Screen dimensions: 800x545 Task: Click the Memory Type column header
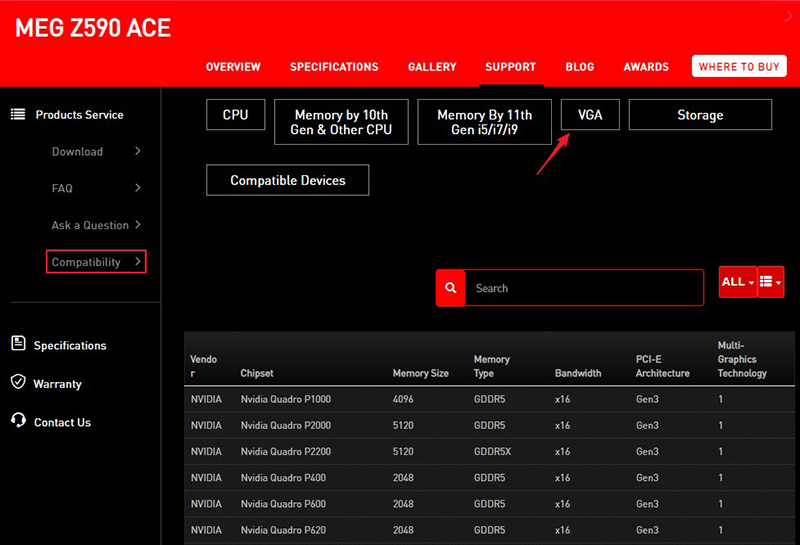click(x=491, y=366)
